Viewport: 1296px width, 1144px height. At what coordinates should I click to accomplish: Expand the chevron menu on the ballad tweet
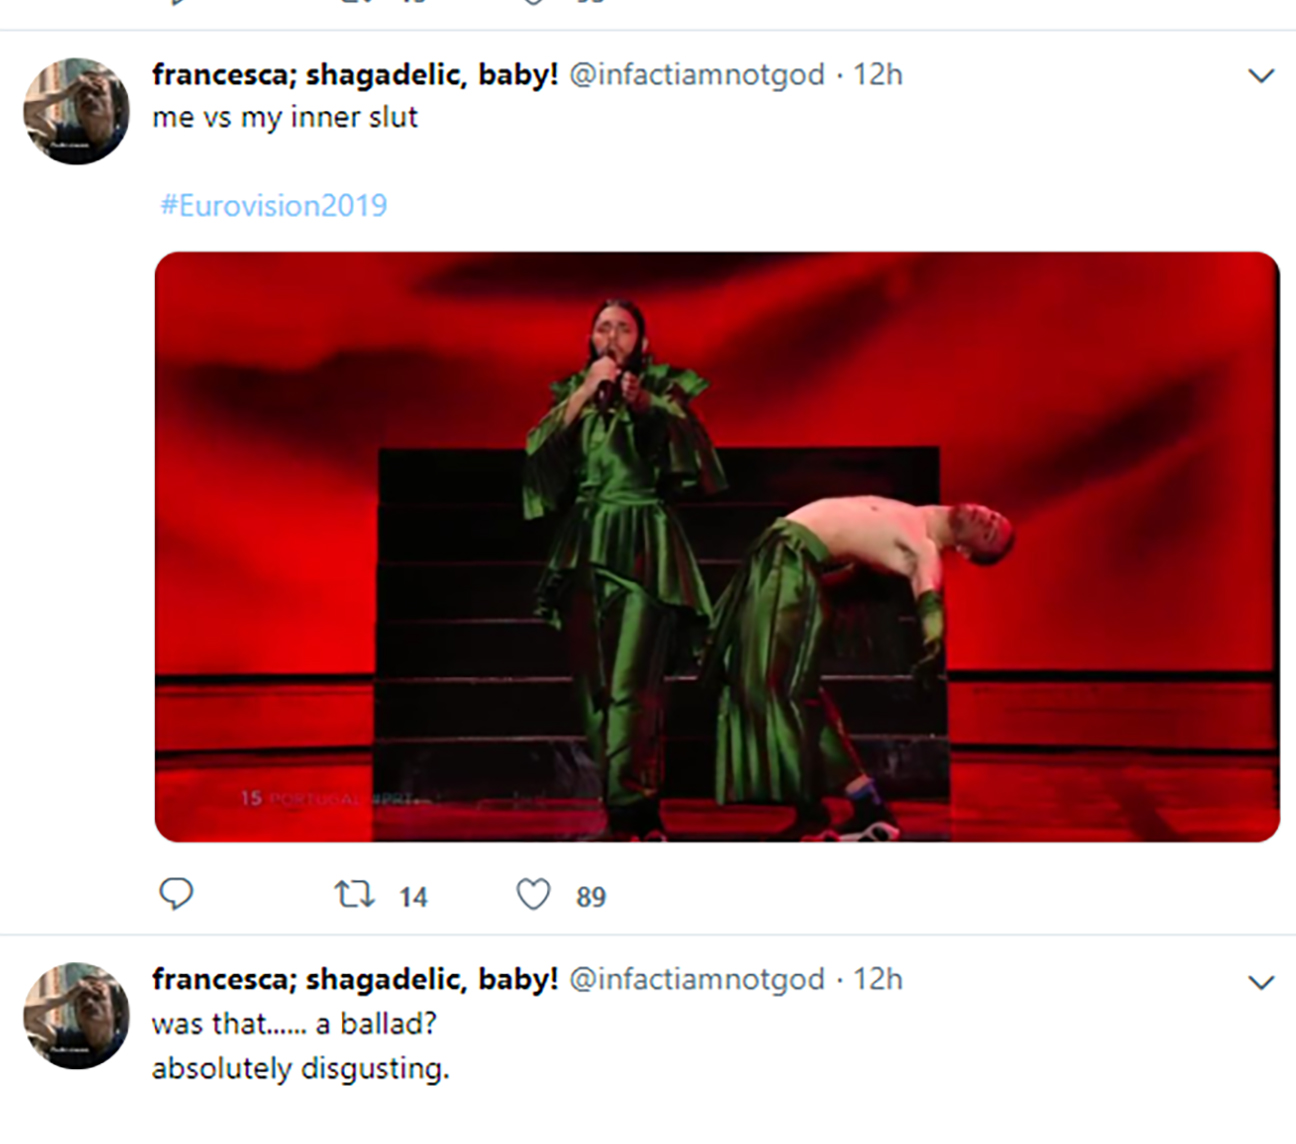(1262, 982)
